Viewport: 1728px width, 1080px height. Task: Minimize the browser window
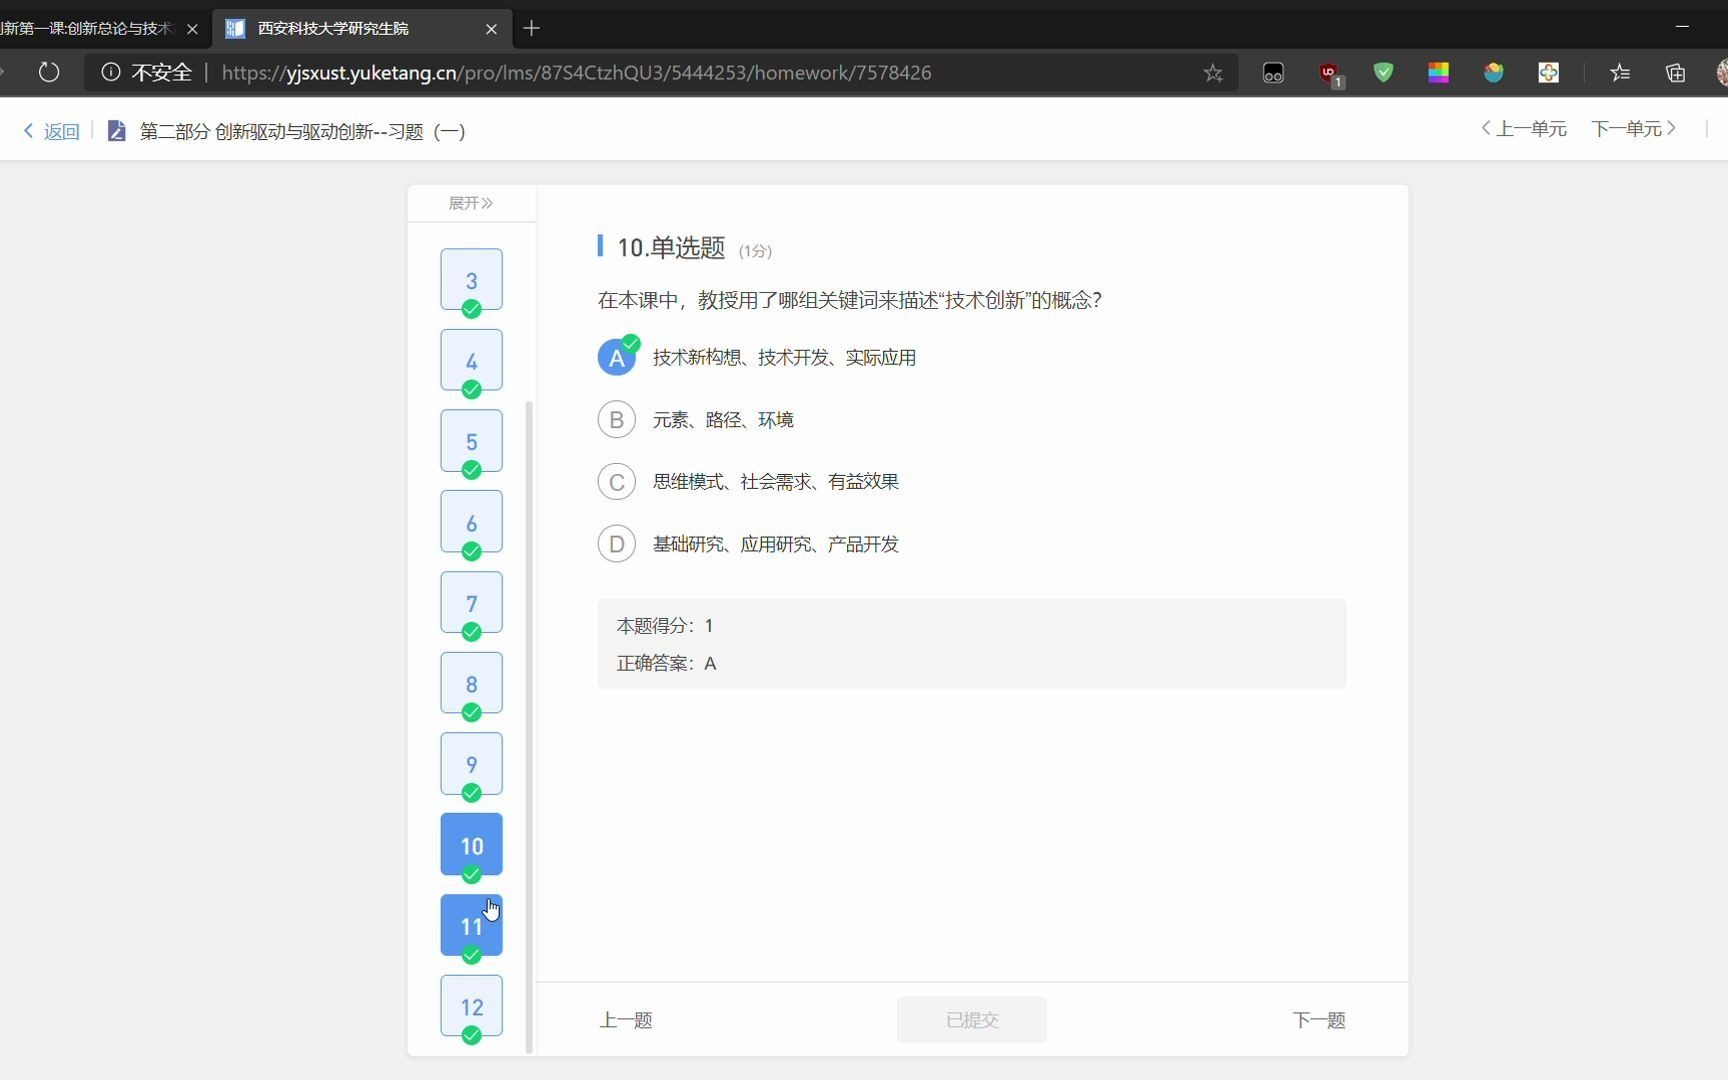tap(1682, 27)
